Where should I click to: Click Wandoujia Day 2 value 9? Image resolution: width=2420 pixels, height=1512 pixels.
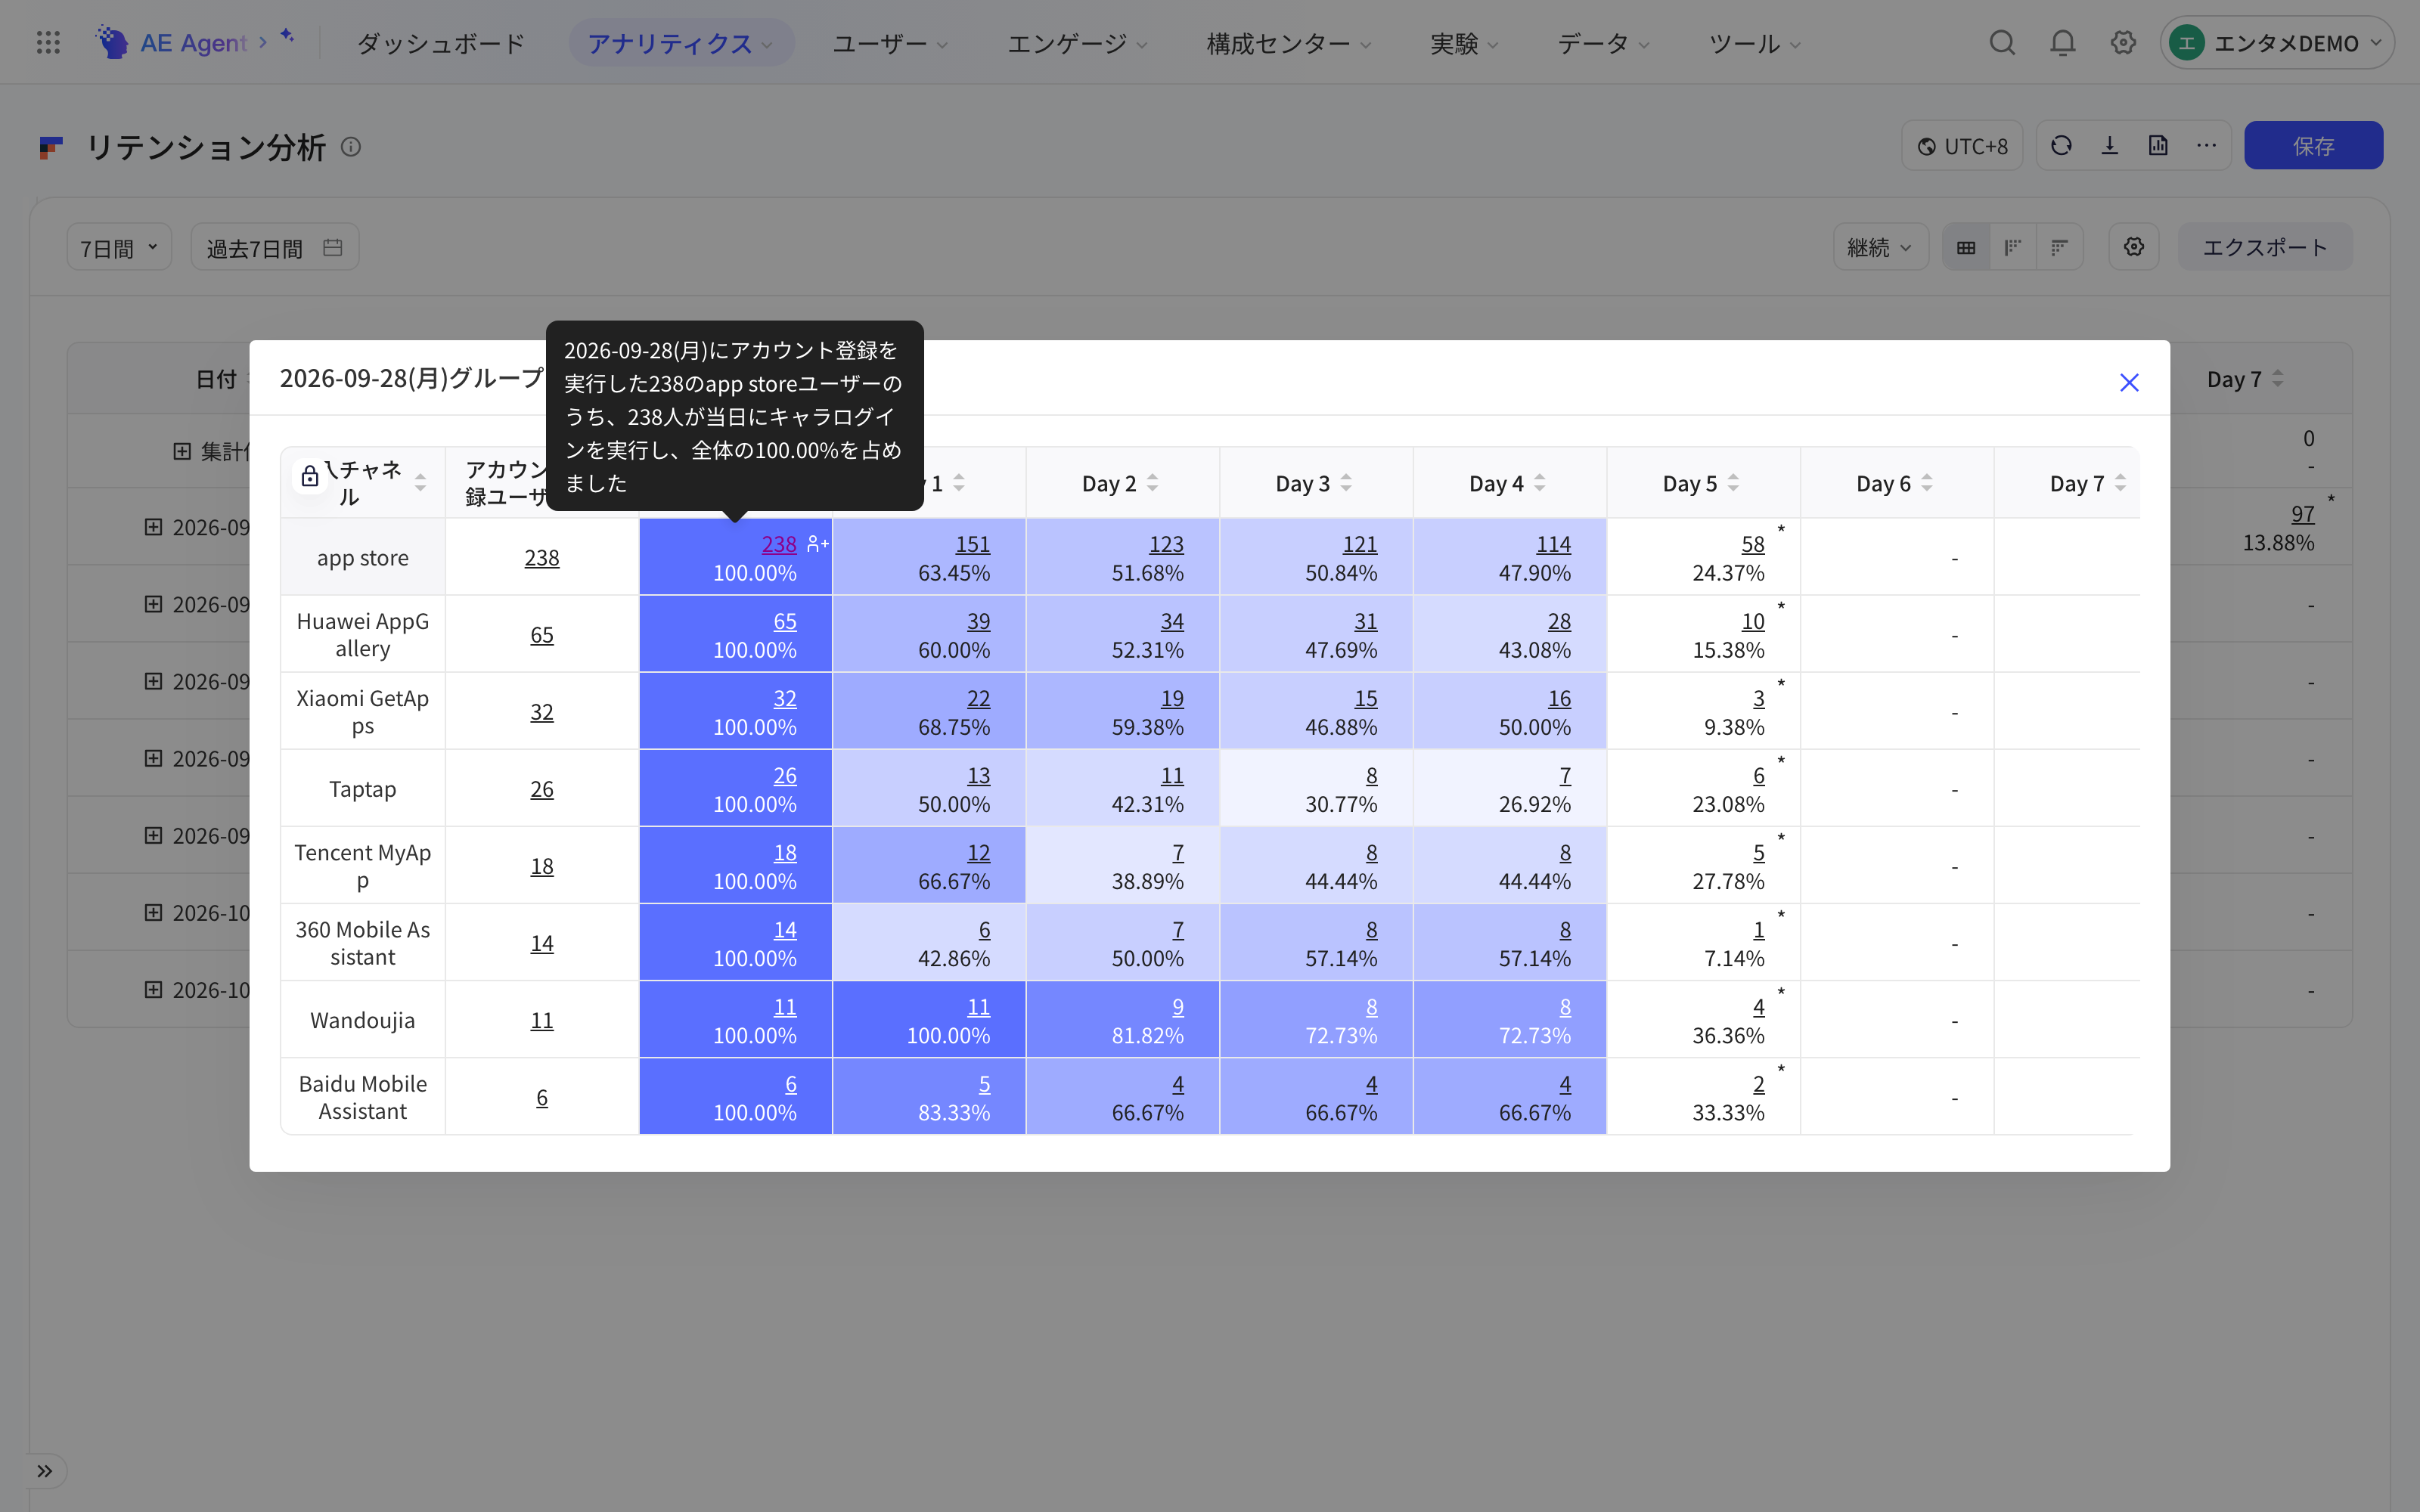pyautogui.click(x=1177, y=1007)
